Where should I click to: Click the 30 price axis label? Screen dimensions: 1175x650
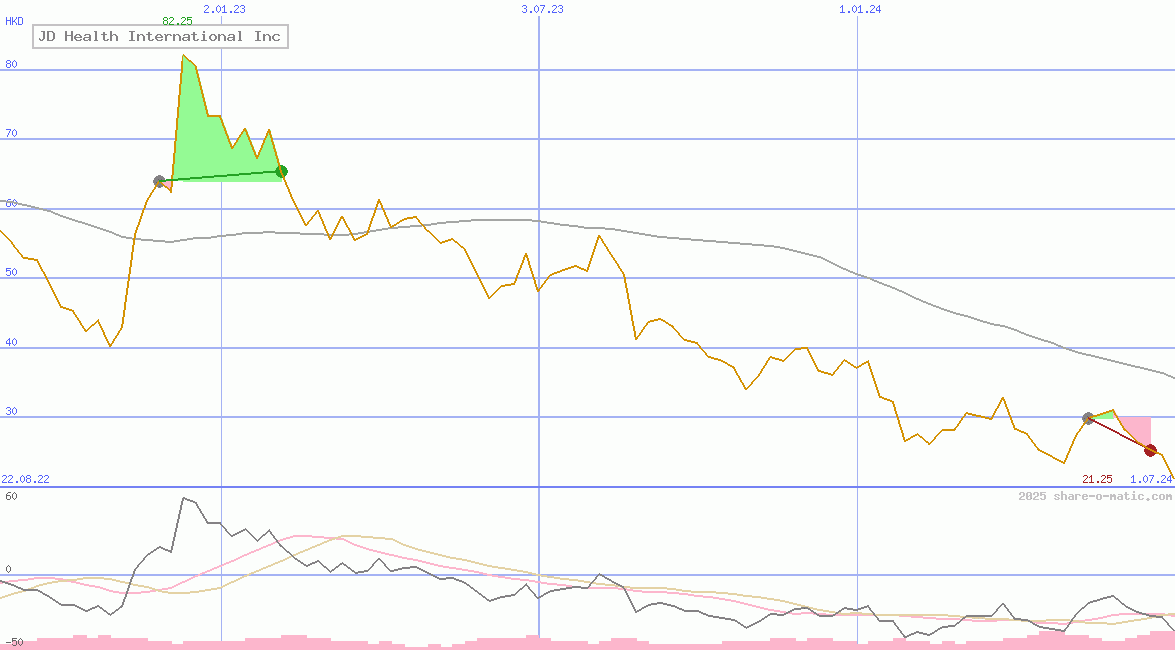(x=11, y=412)
